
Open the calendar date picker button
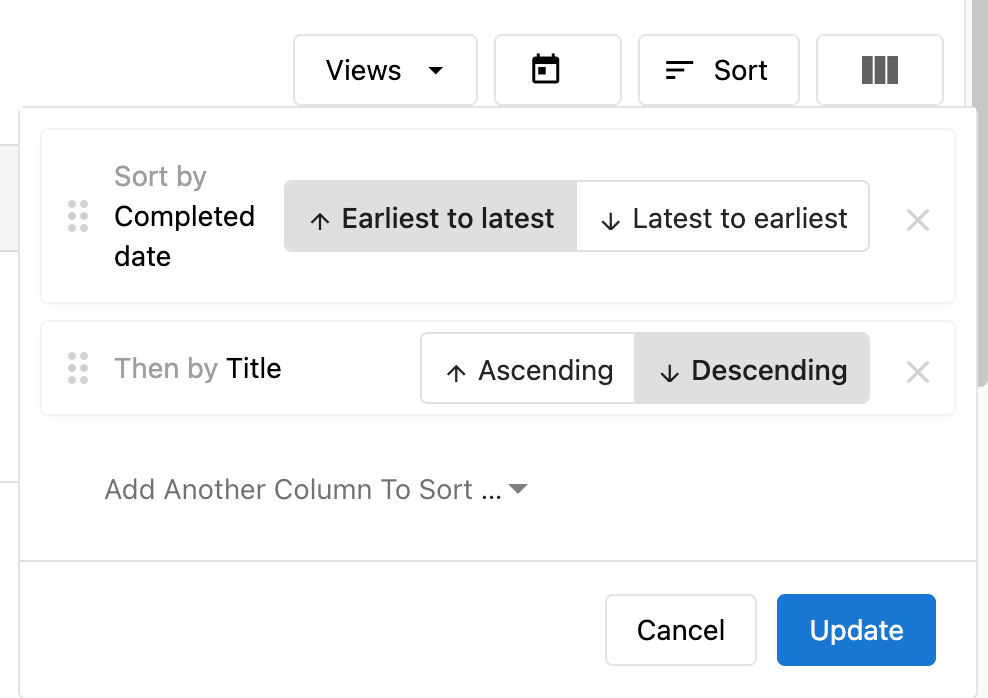click(558, 70)
